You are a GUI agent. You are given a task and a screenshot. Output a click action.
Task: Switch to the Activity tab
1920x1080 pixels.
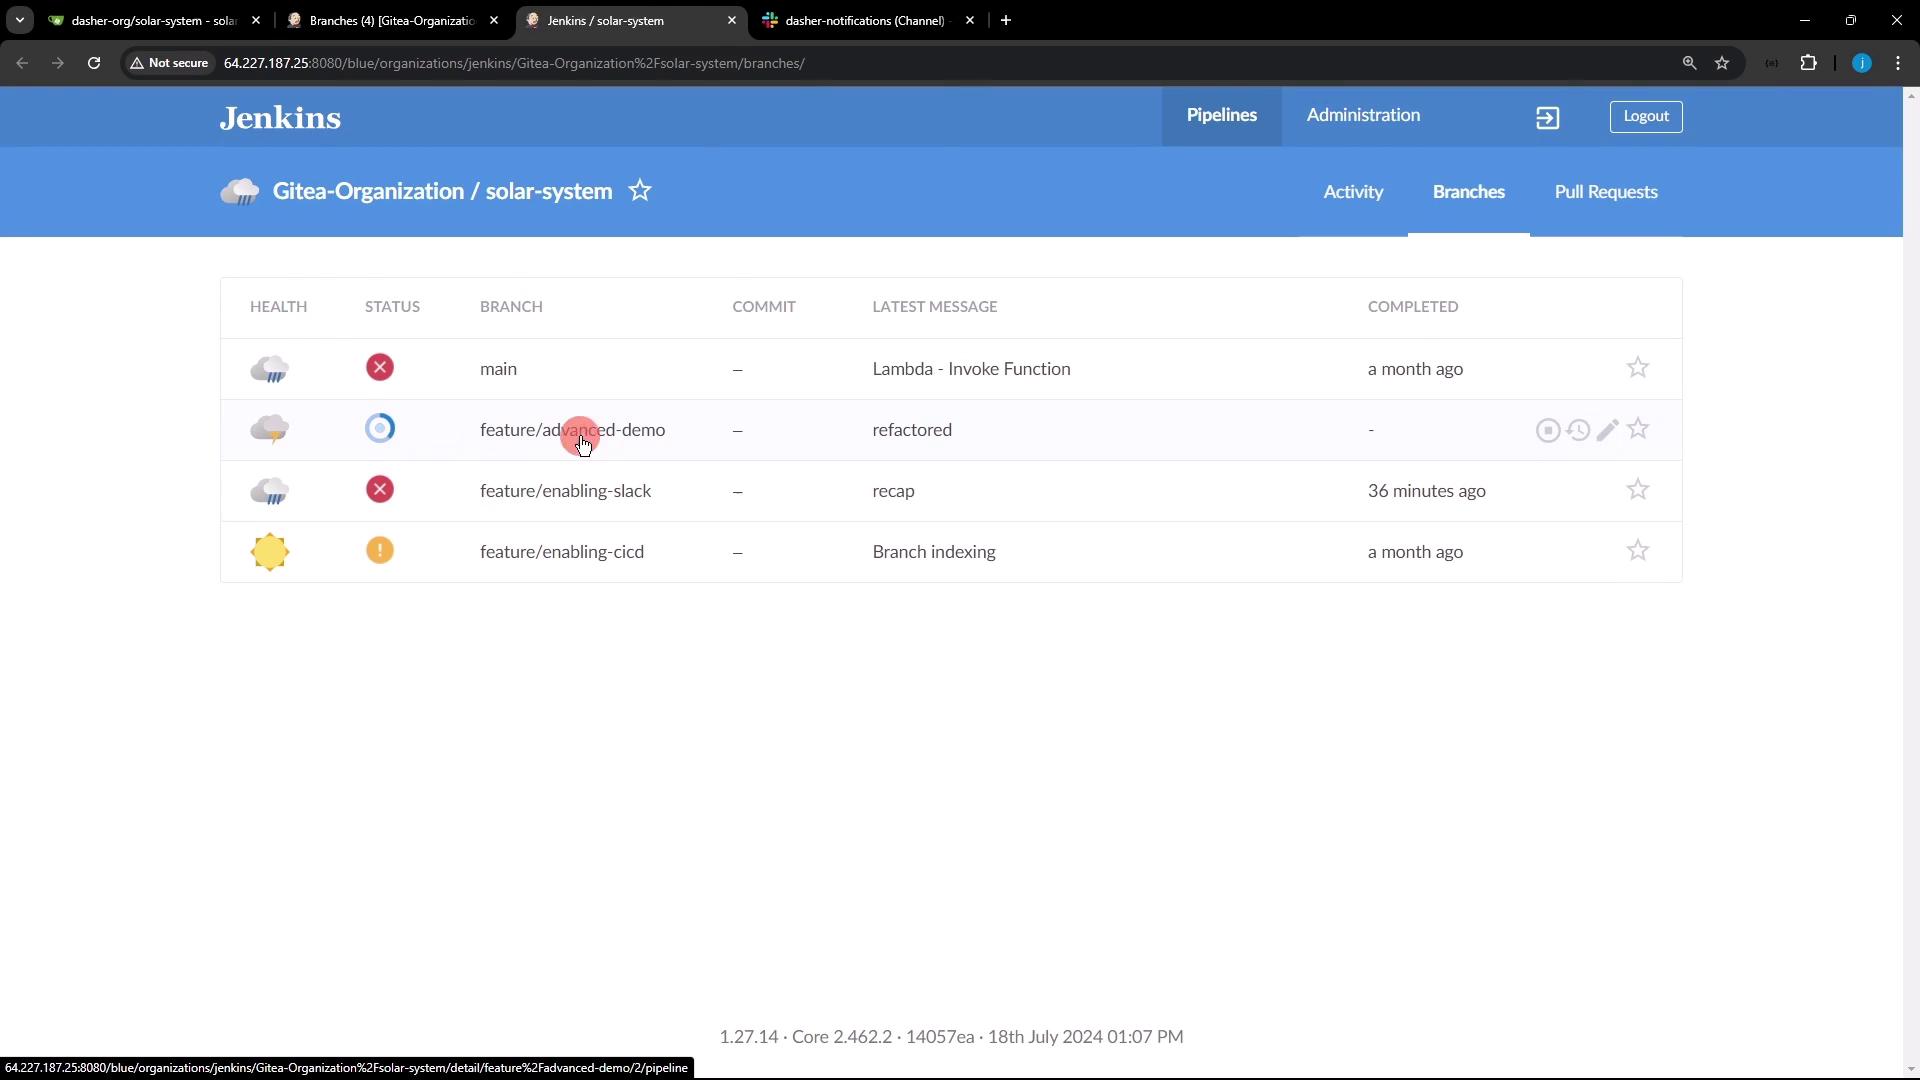pyautogui.click(x=1353, y=192)
